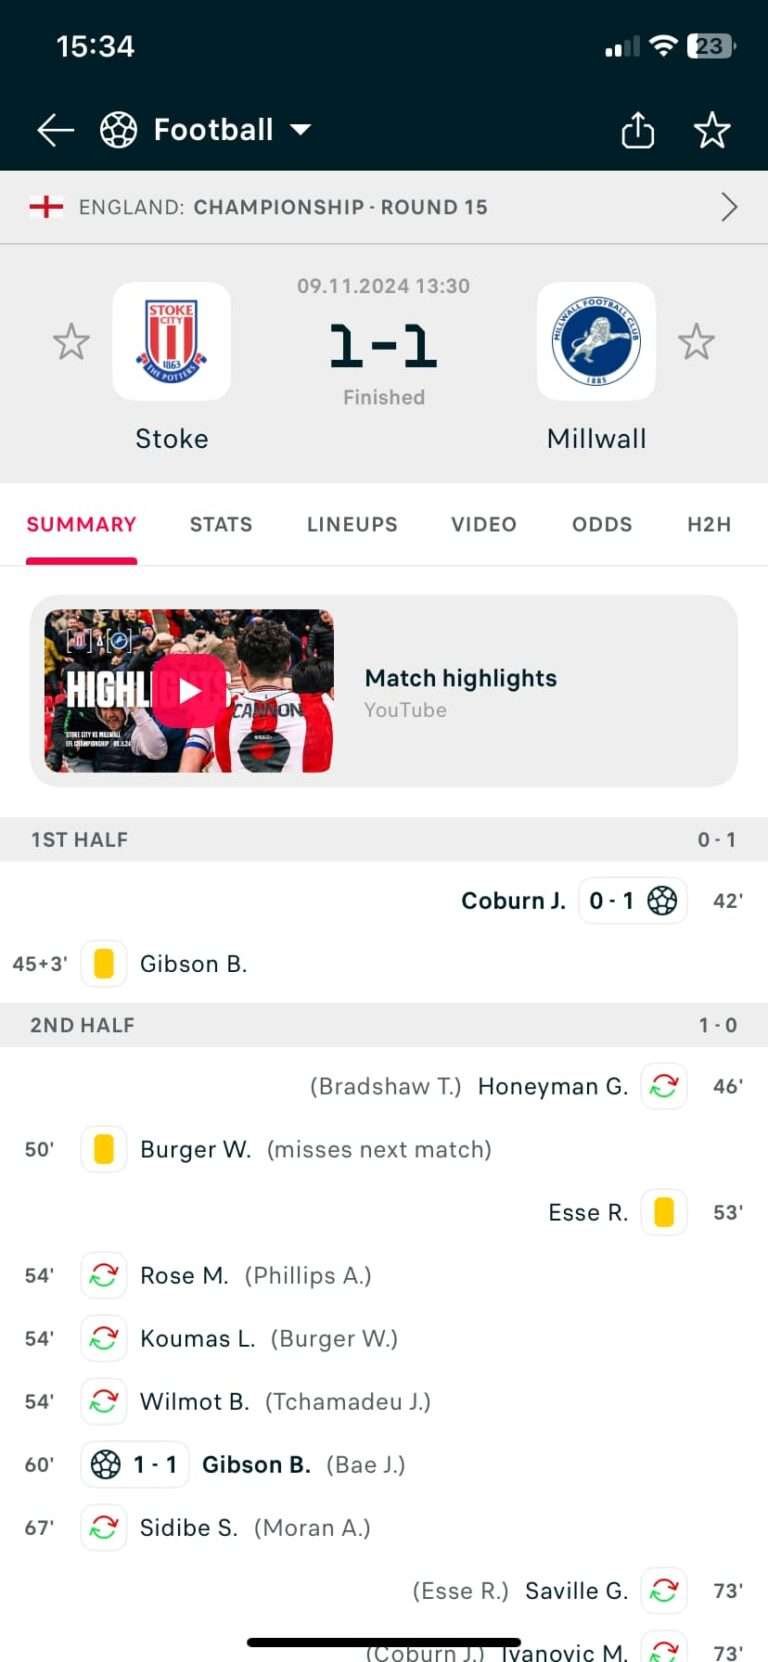Toggle favorite star in the top header
Image resolution: width=768 pixels, height=1662 pixels.
pos(712,130)
